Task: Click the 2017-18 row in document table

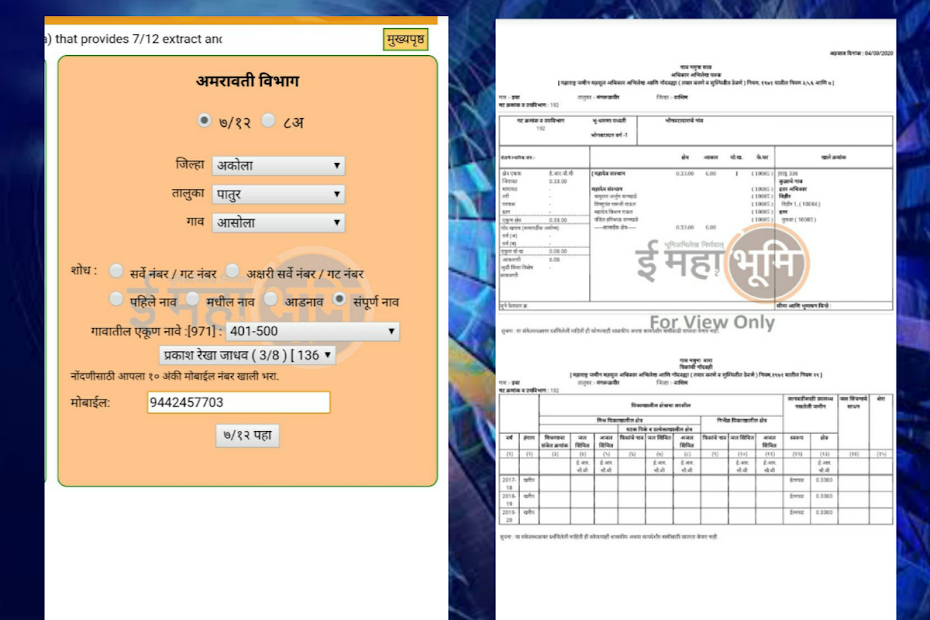Action: click(696, 484)
